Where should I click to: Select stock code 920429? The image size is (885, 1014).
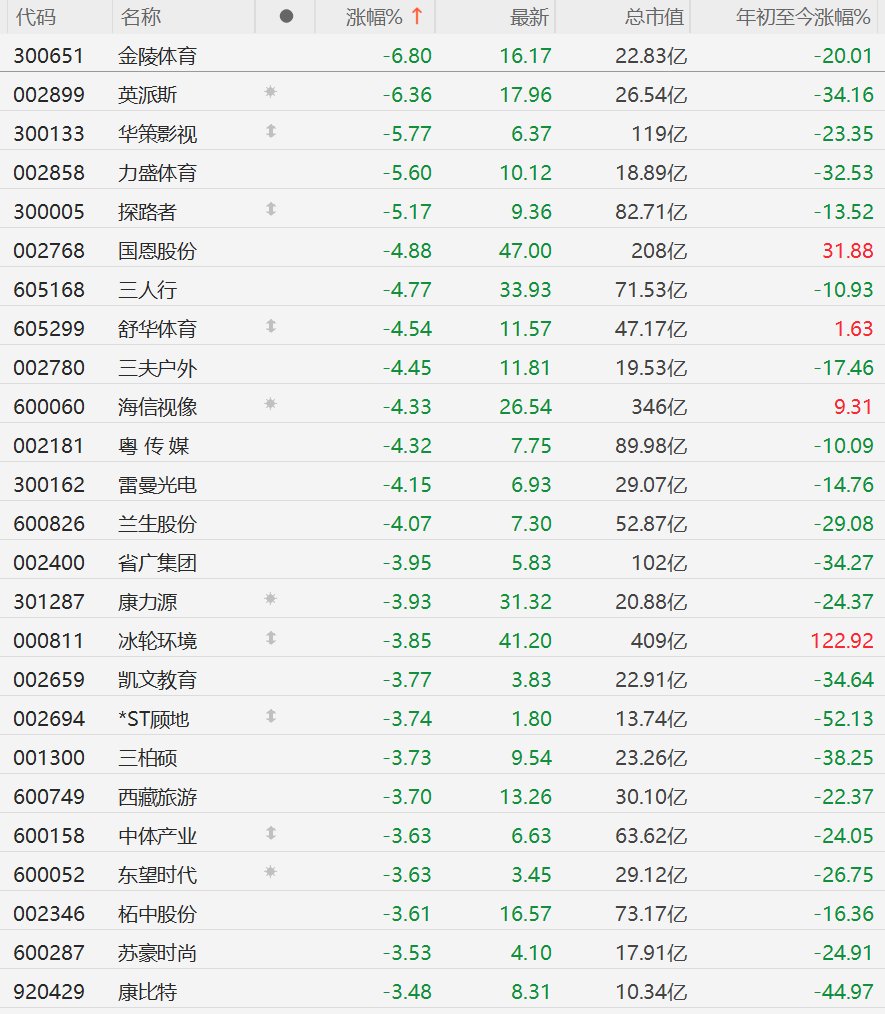pyautogui.click(x=49, y=992)
